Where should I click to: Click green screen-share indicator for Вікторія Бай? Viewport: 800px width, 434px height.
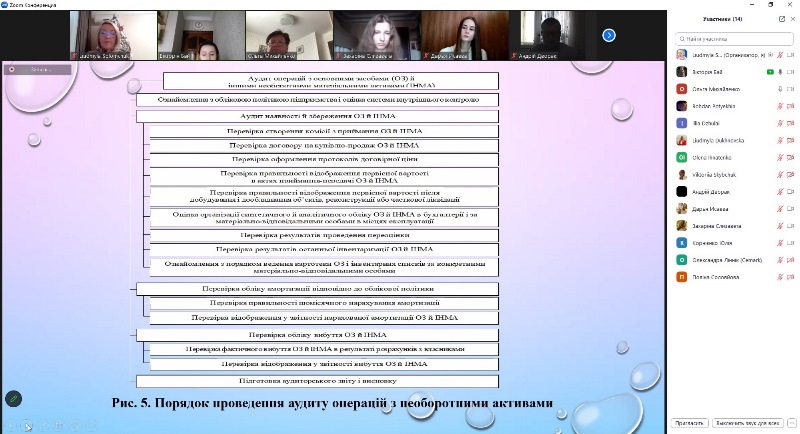(x=770, y=72)
